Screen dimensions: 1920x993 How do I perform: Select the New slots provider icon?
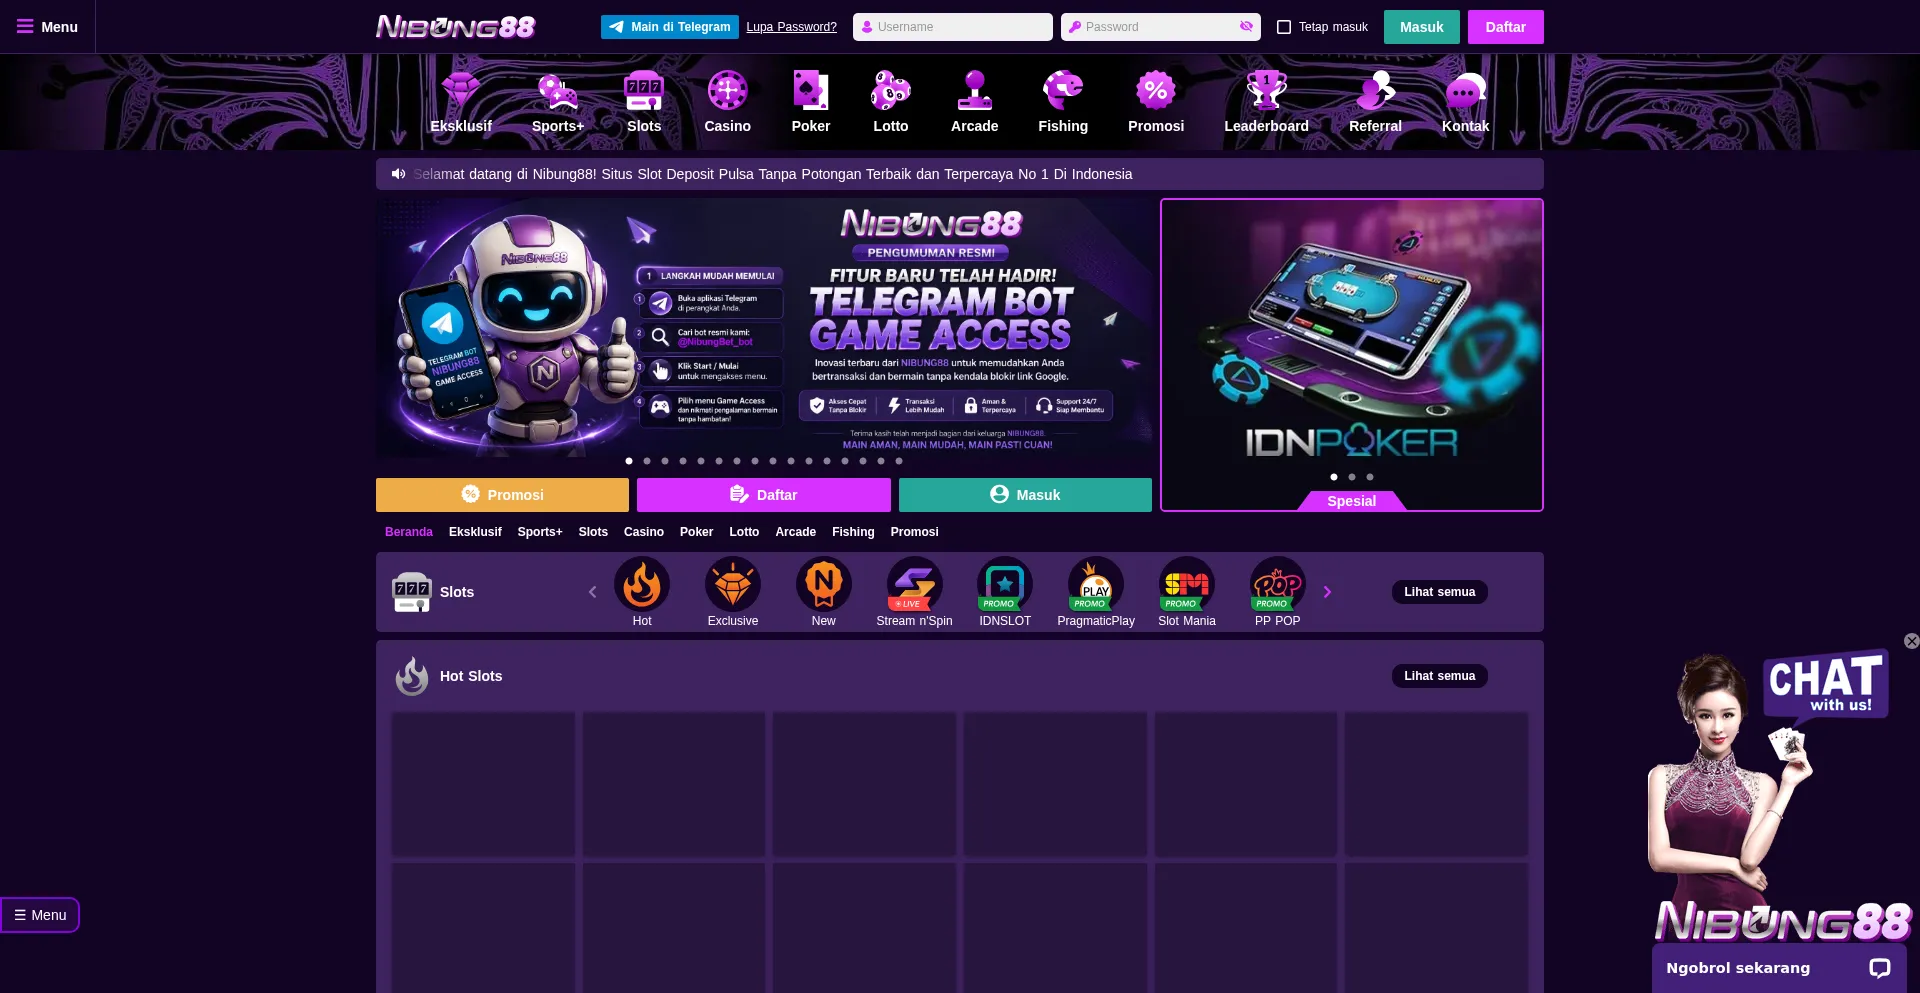(824, 592)
